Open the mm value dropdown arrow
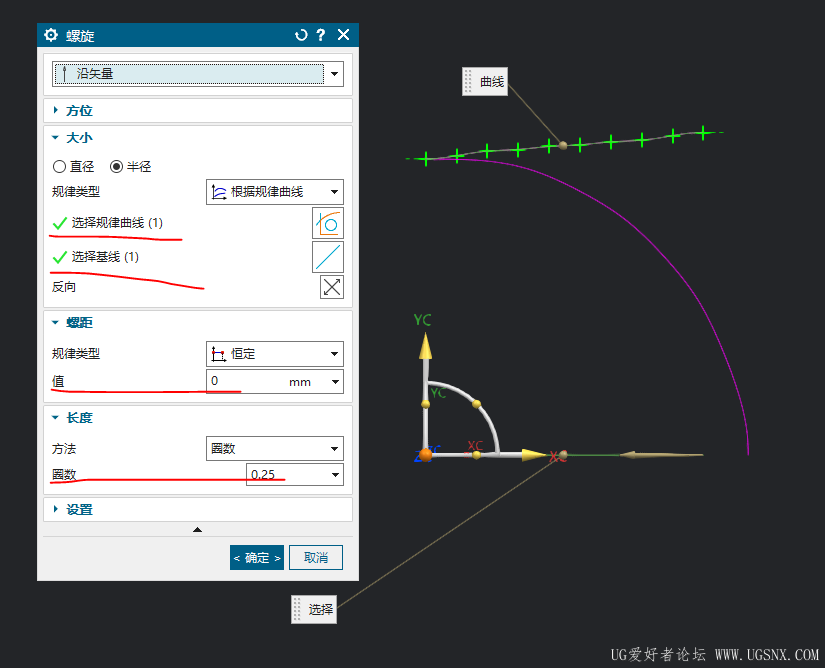The height and width of the screenshot is (668, 825). (x=335, y=382)
